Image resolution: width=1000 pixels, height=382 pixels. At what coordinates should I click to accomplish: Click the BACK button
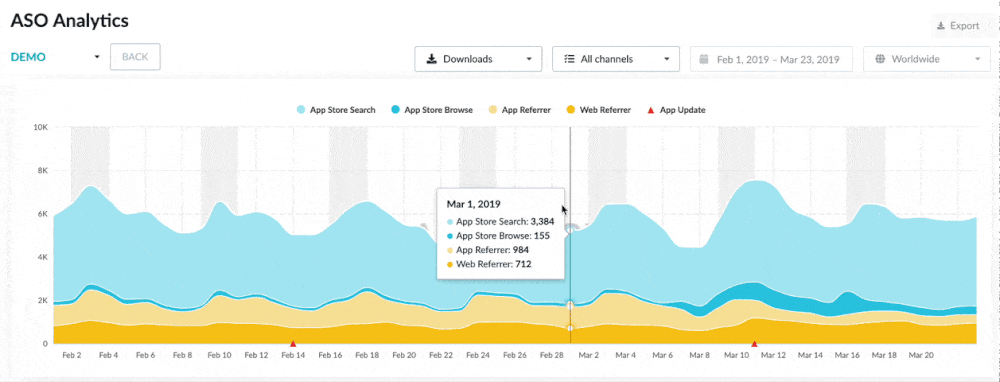(135, 57)
